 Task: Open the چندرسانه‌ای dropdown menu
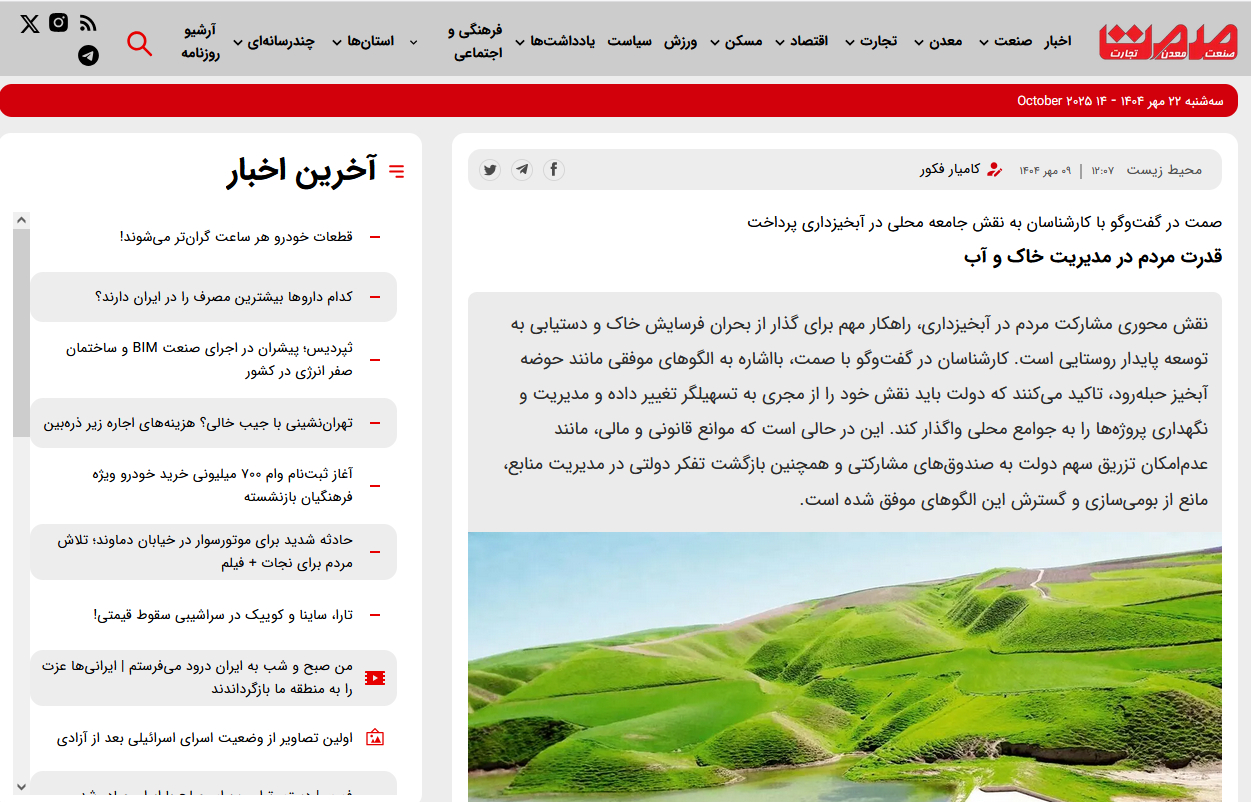pos(274,41)
